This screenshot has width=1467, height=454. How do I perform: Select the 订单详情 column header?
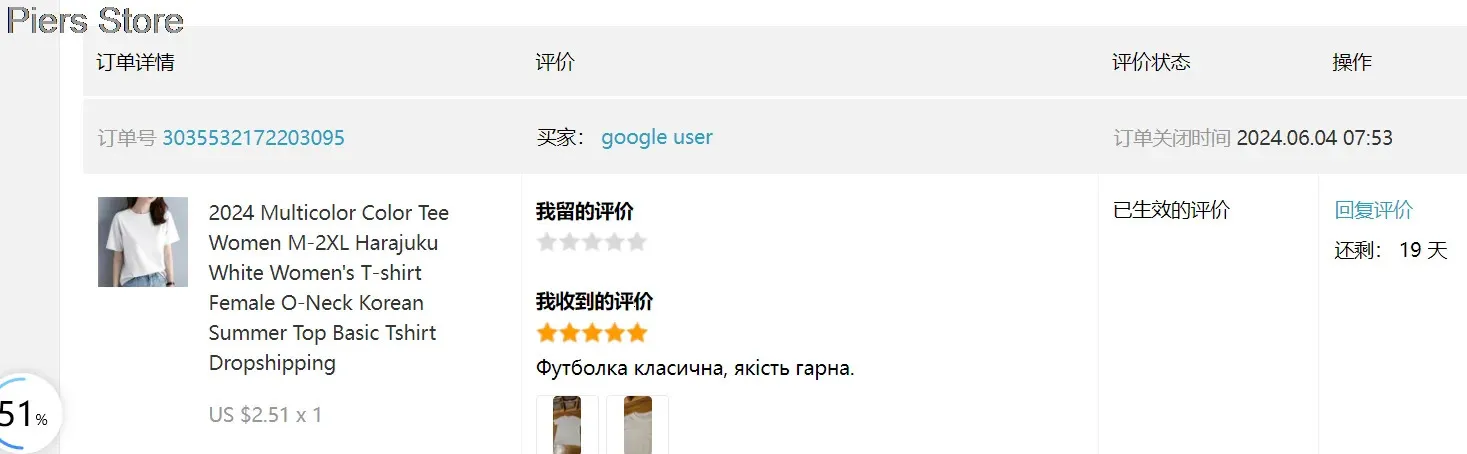(136, 62)
